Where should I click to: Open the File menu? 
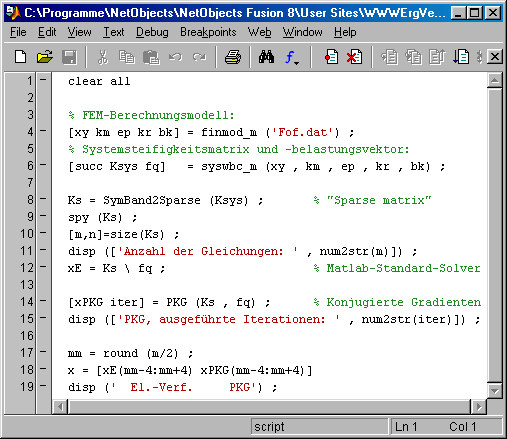tap(18, 32)
